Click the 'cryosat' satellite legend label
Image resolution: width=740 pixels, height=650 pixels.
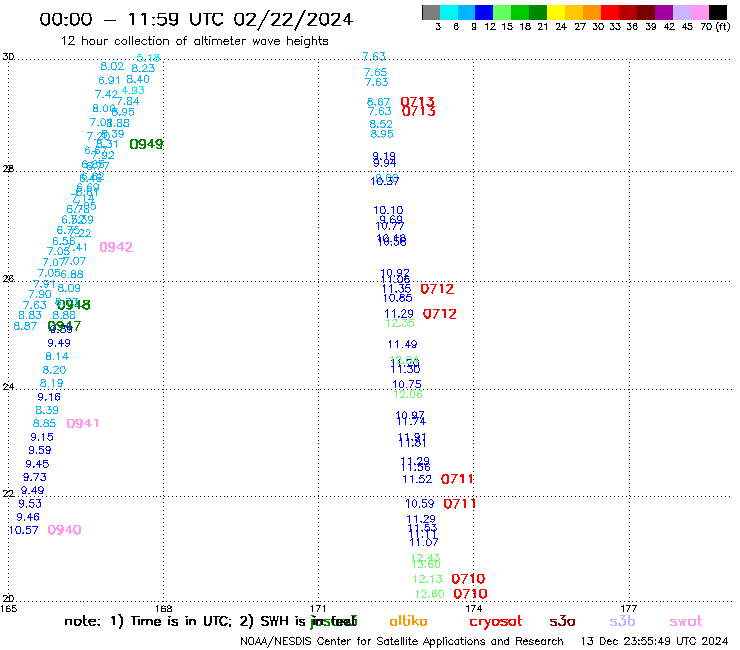pos(496,622)
